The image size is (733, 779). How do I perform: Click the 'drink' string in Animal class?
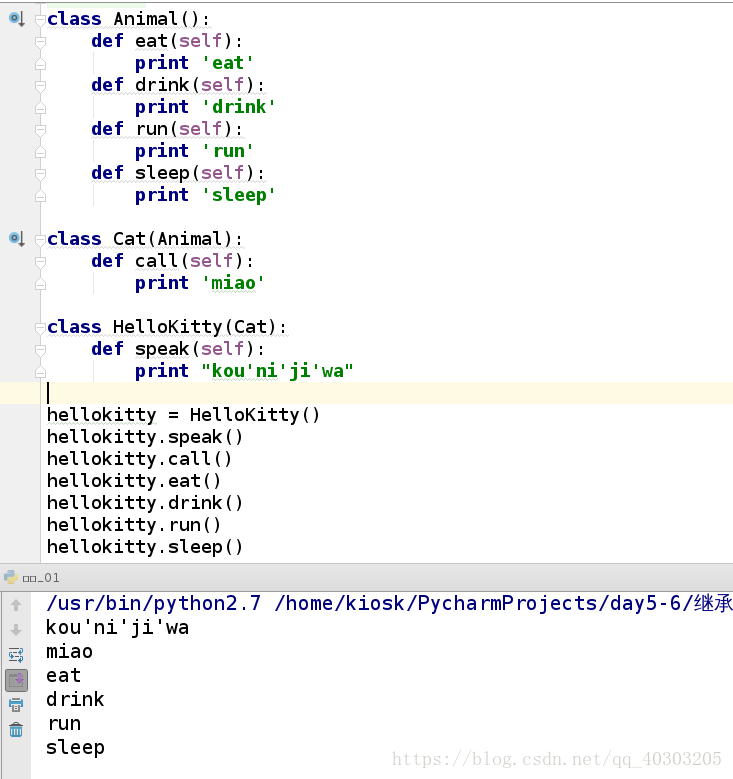238,107
